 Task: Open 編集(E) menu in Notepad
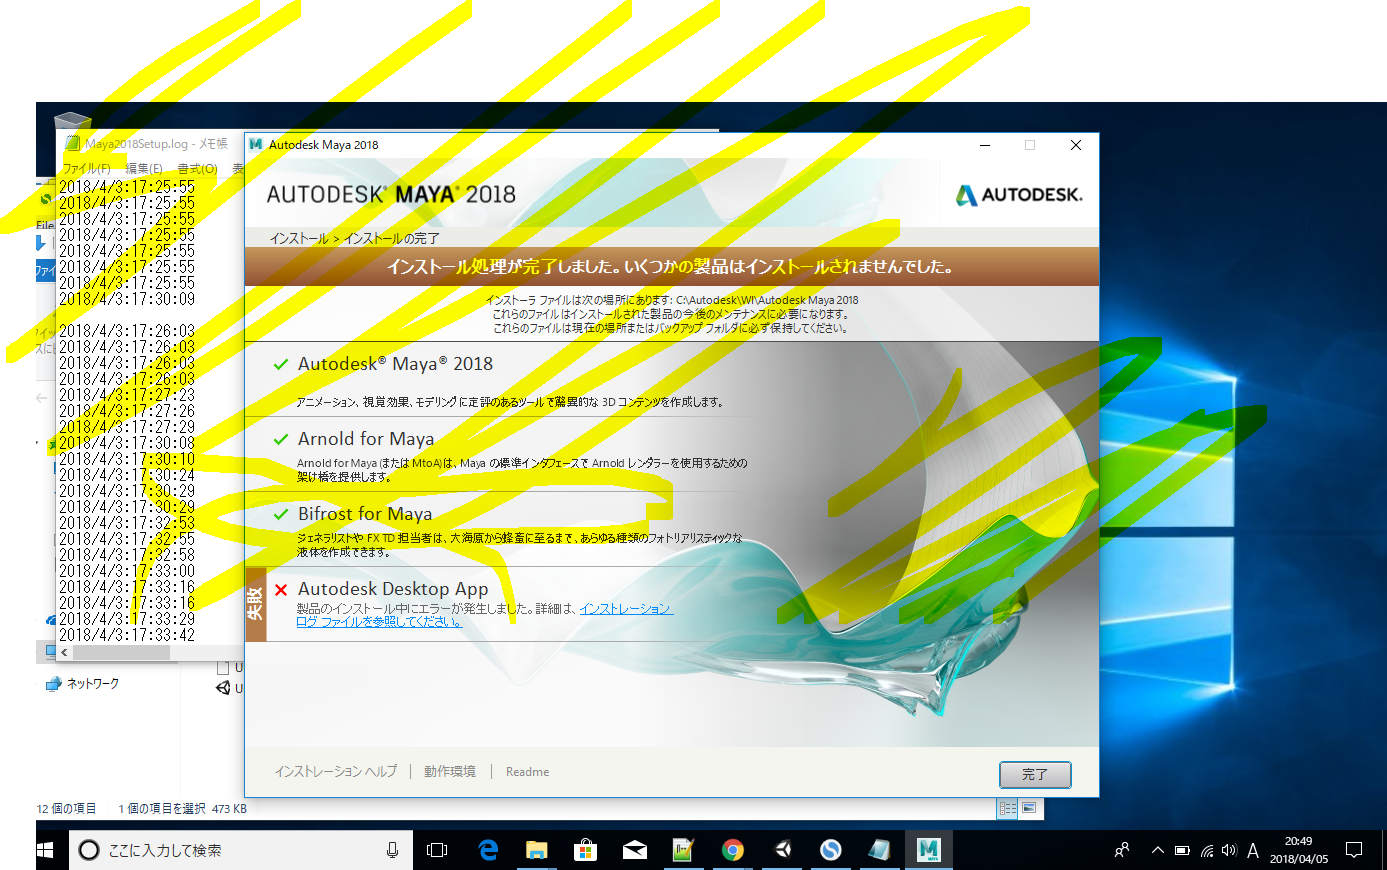coord(144,169)
